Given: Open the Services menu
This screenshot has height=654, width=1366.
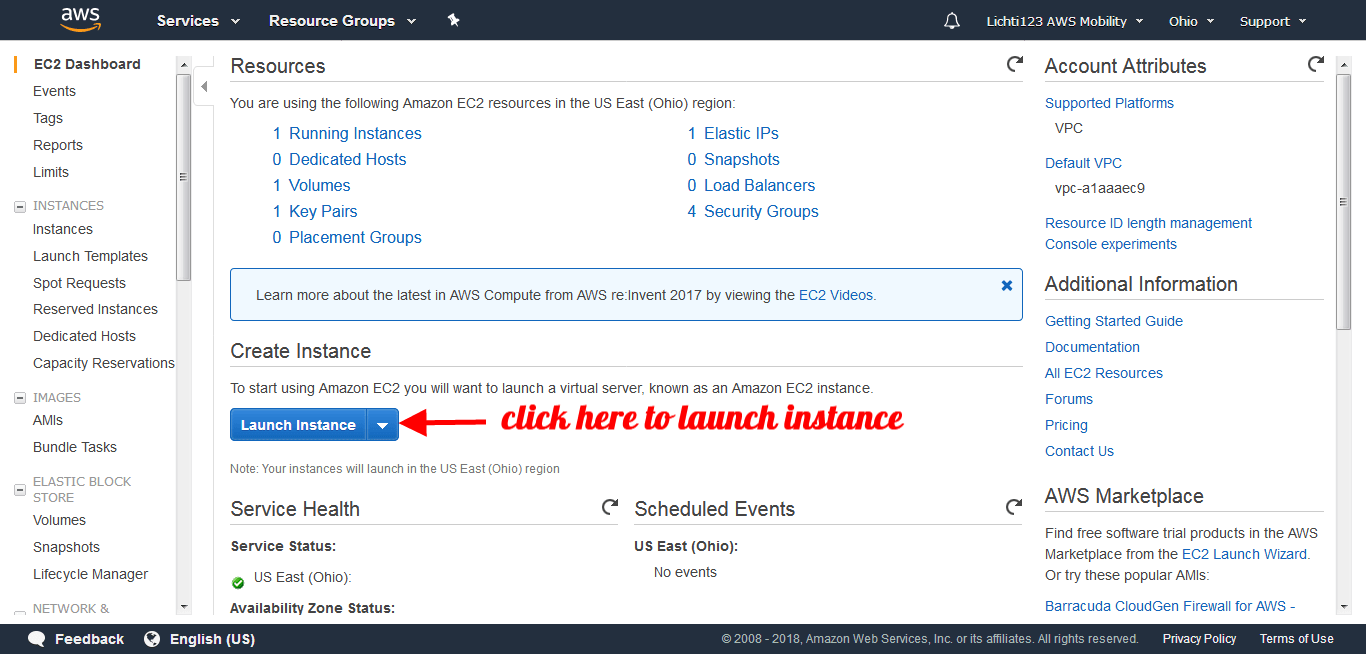Looking at the screenshot, I should [198, 21].
